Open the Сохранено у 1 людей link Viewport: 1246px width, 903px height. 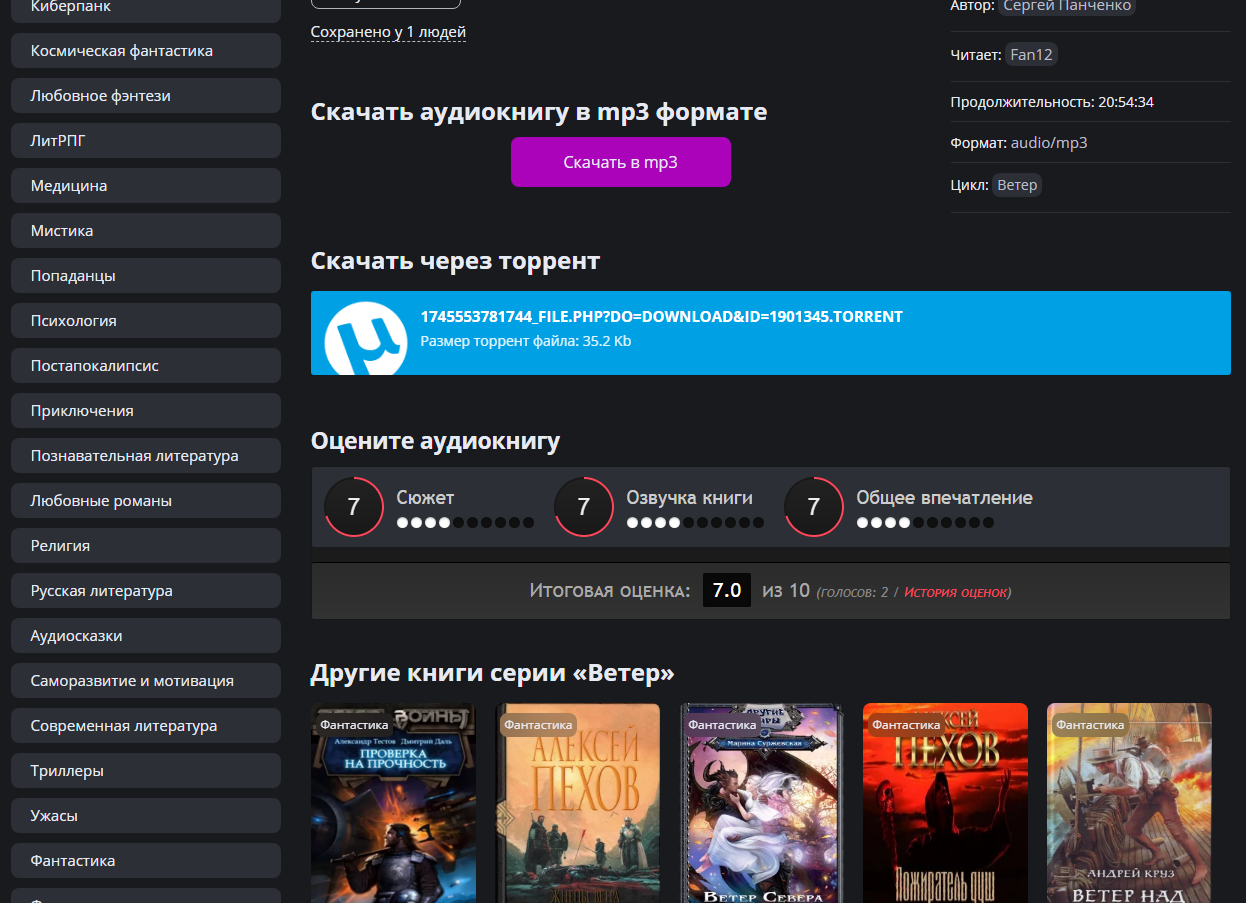click(x=388, y=32)
